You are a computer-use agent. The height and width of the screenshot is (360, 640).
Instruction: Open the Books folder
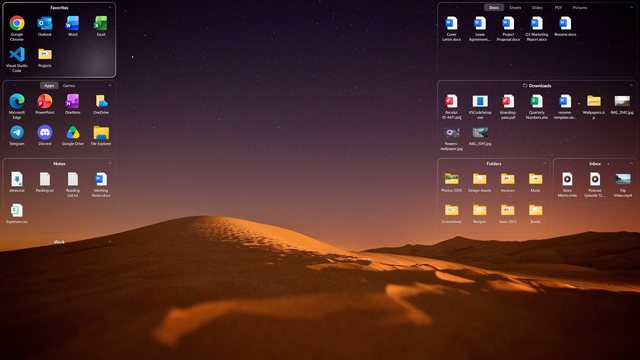(x=536, y=211)
